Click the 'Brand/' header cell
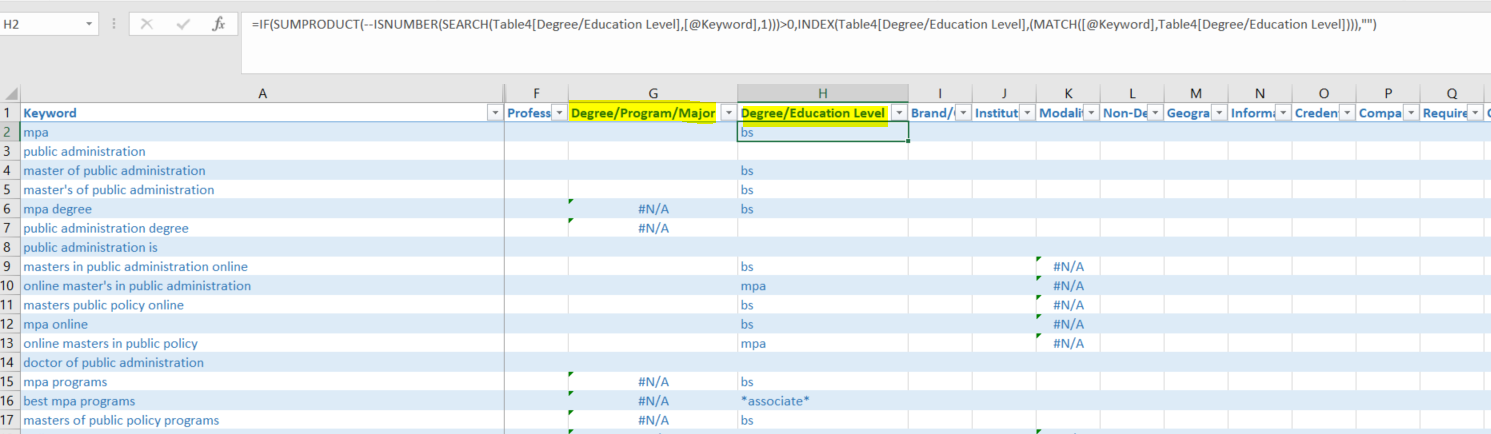This screenshot has height=434, width=1491. point(940,113)
